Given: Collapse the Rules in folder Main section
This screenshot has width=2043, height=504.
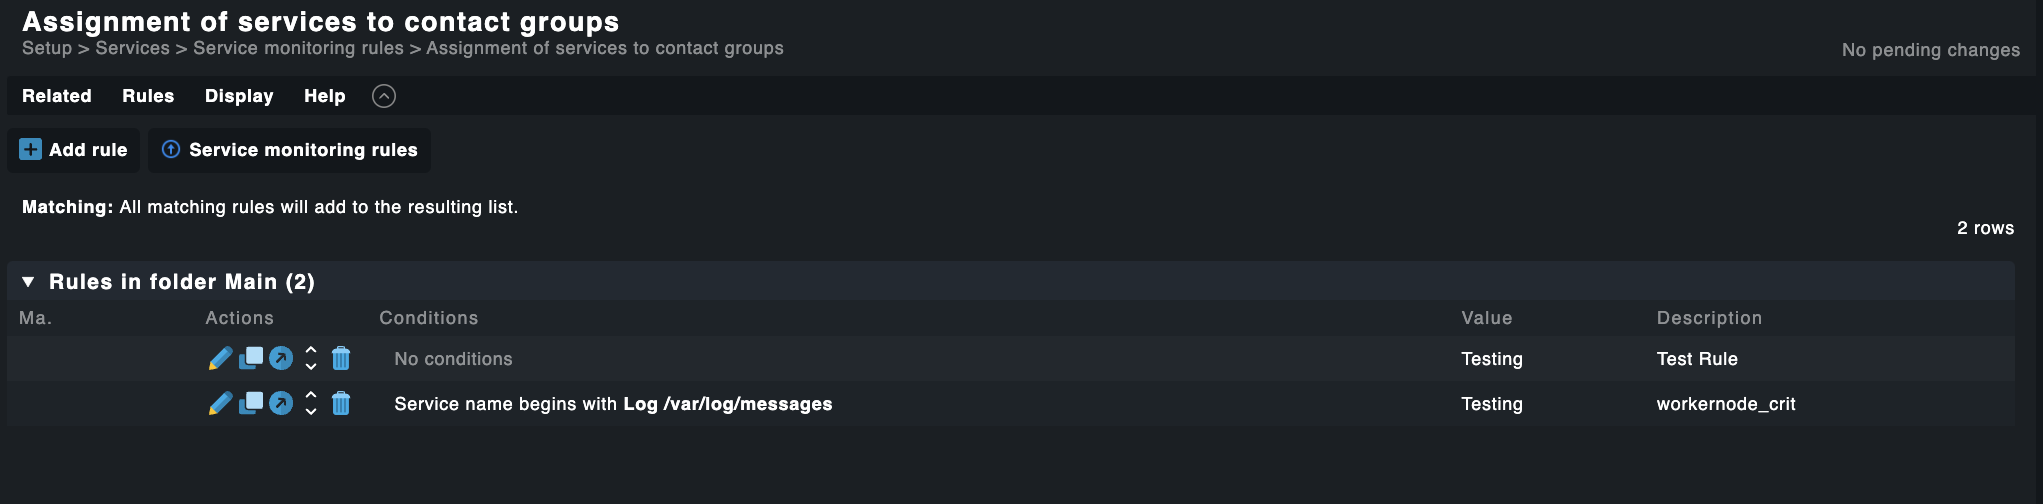Looking at the screenshot, I should coord(28,282).
